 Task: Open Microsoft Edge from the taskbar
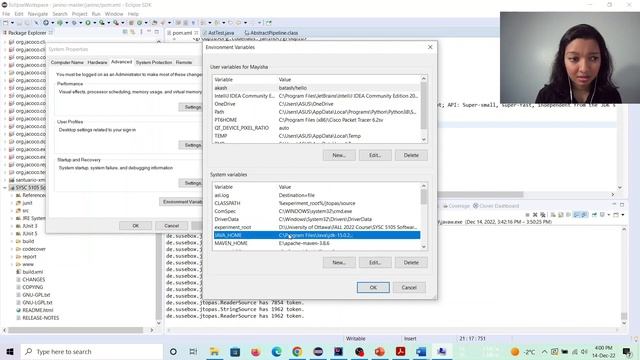[x=276, y=351]
